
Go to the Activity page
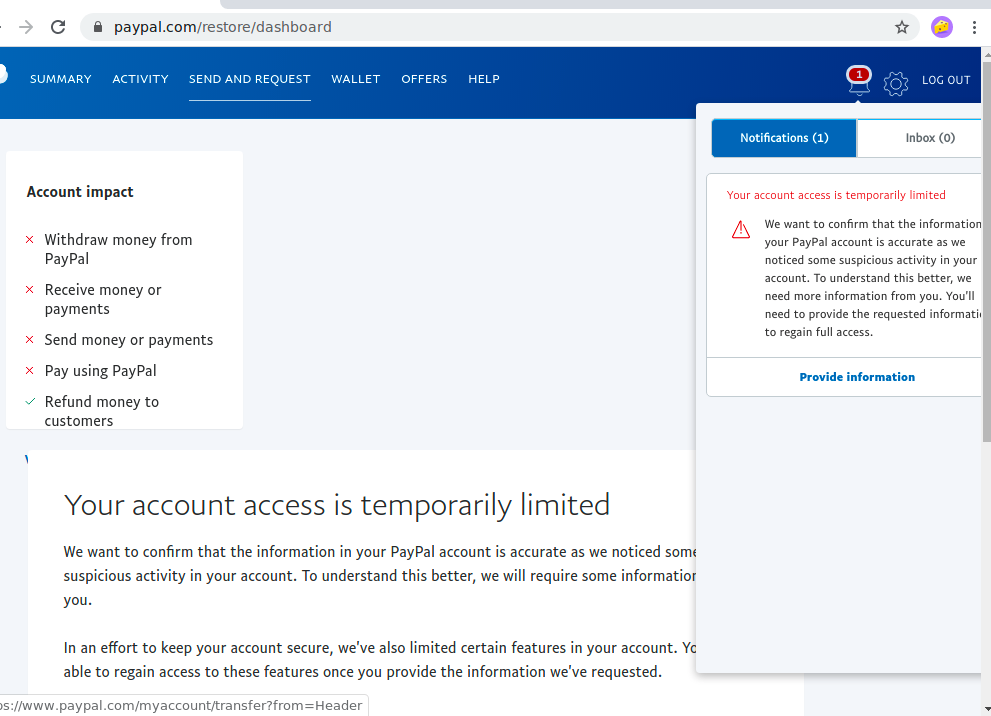click(x=140, y=79)
